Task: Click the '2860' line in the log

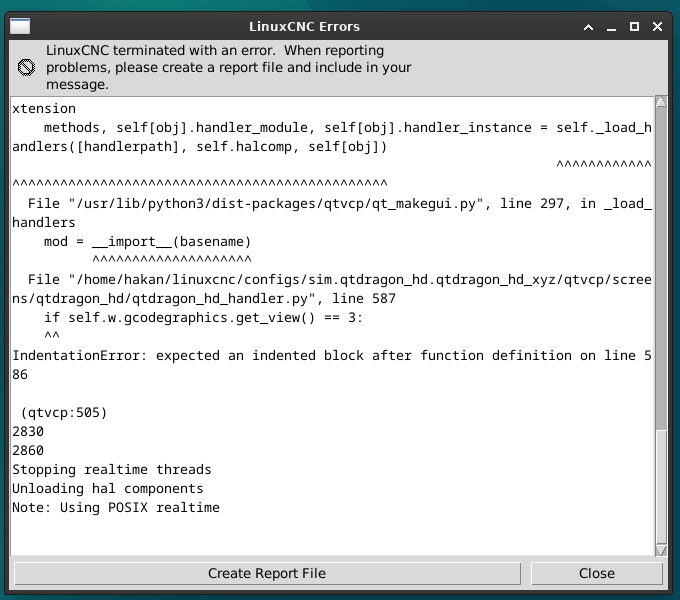Action: point(28,450)
